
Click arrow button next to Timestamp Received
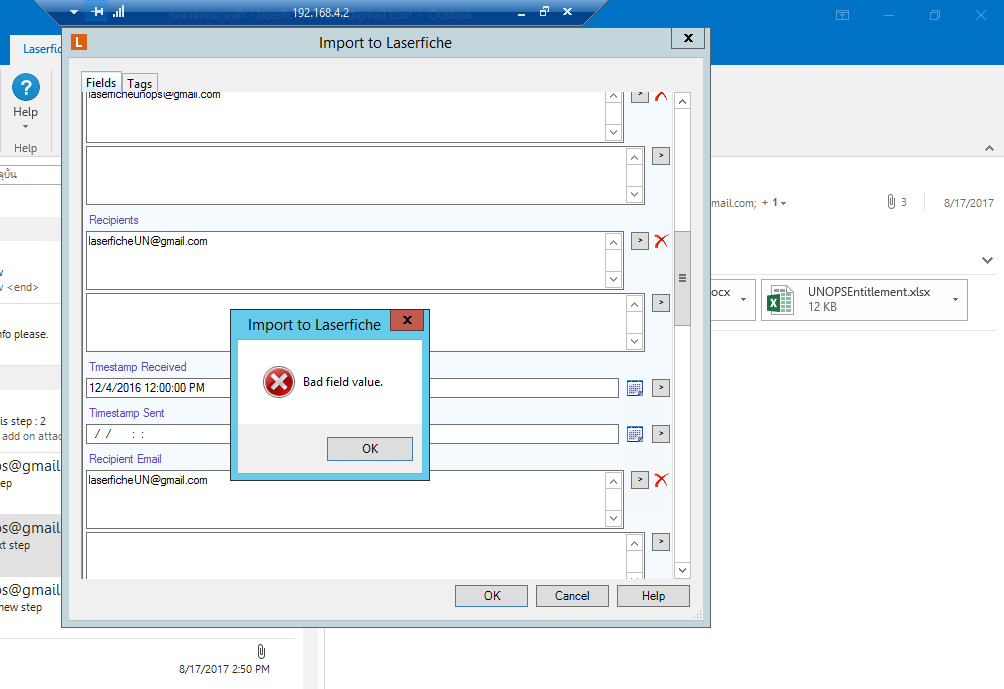click(661, 387)
